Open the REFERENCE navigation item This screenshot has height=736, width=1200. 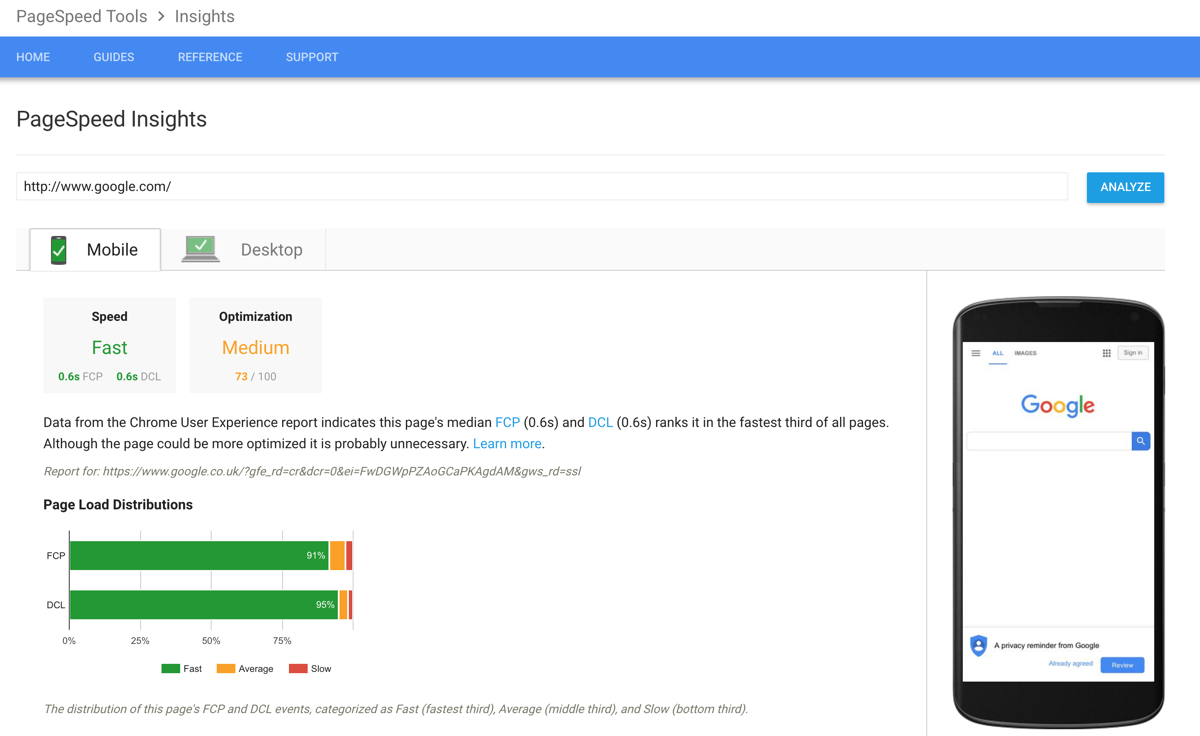point(210,57)
